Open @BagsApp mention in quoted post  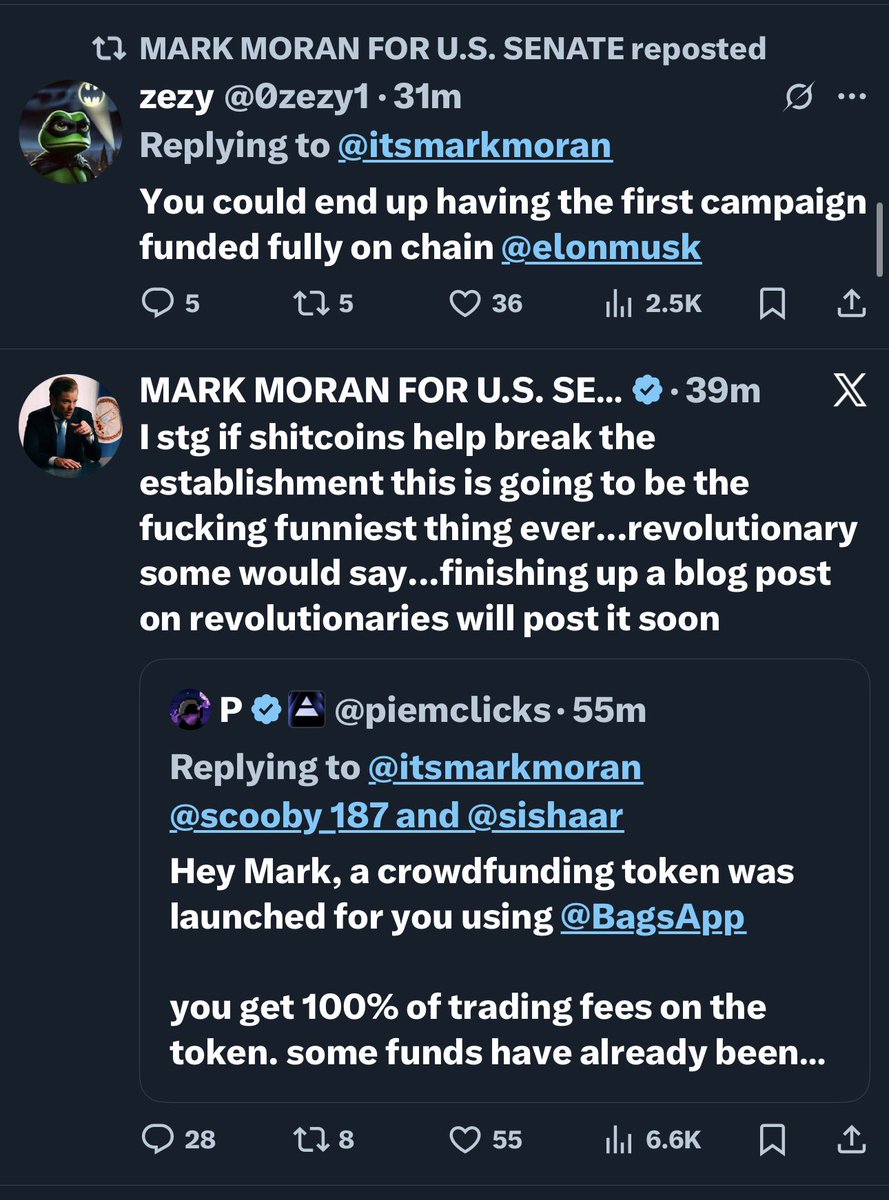(652, 916)
